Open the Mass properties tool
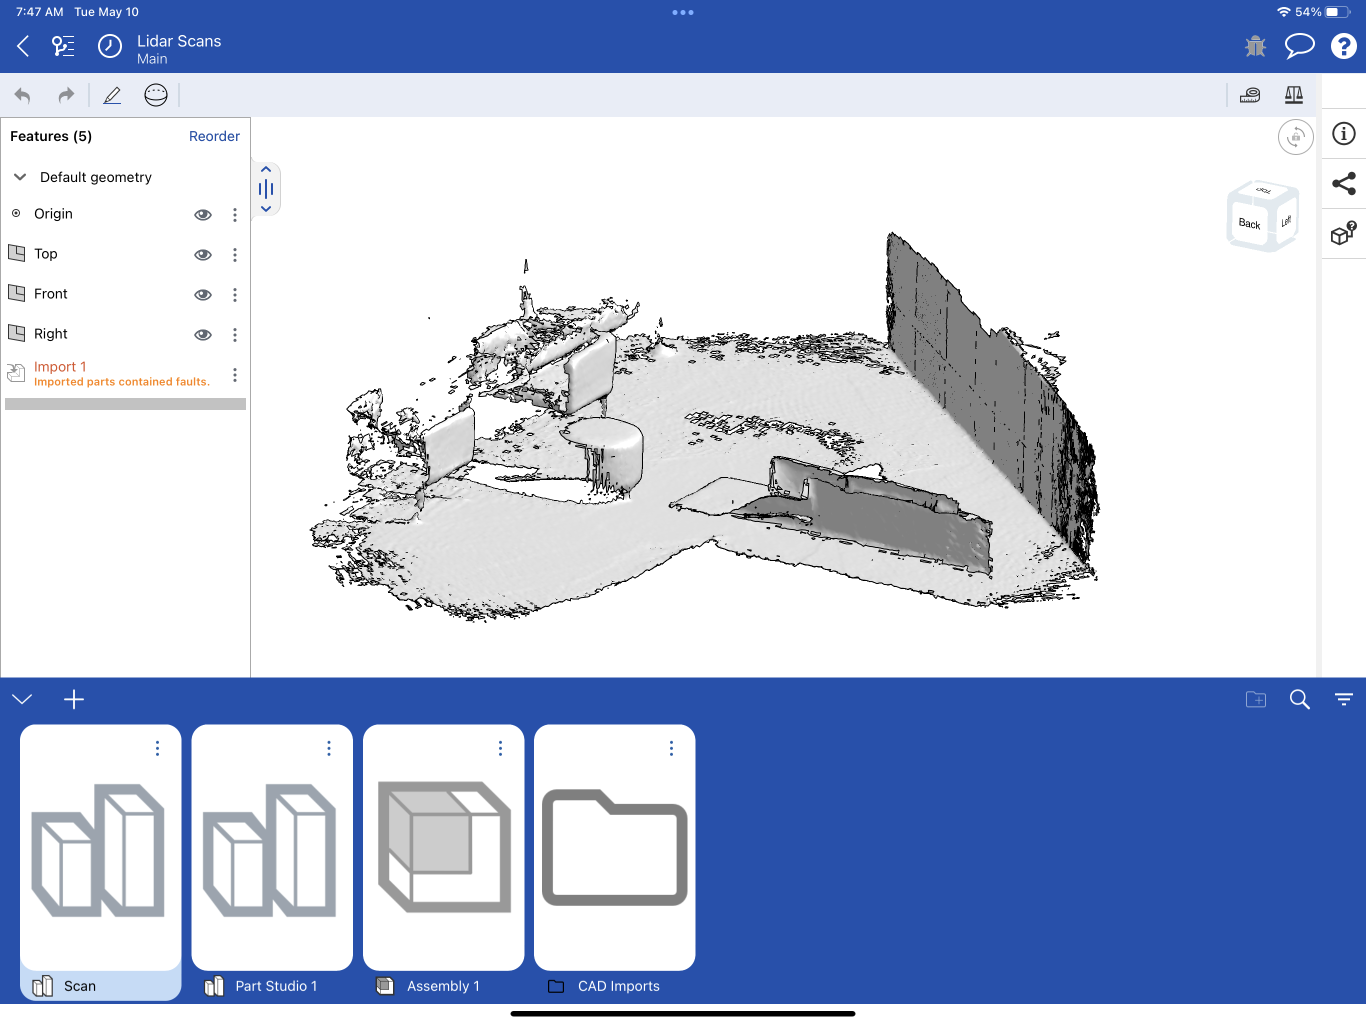This screenshot has width=1366, height=1024. pyautogui.click(x=1293, y=95)
